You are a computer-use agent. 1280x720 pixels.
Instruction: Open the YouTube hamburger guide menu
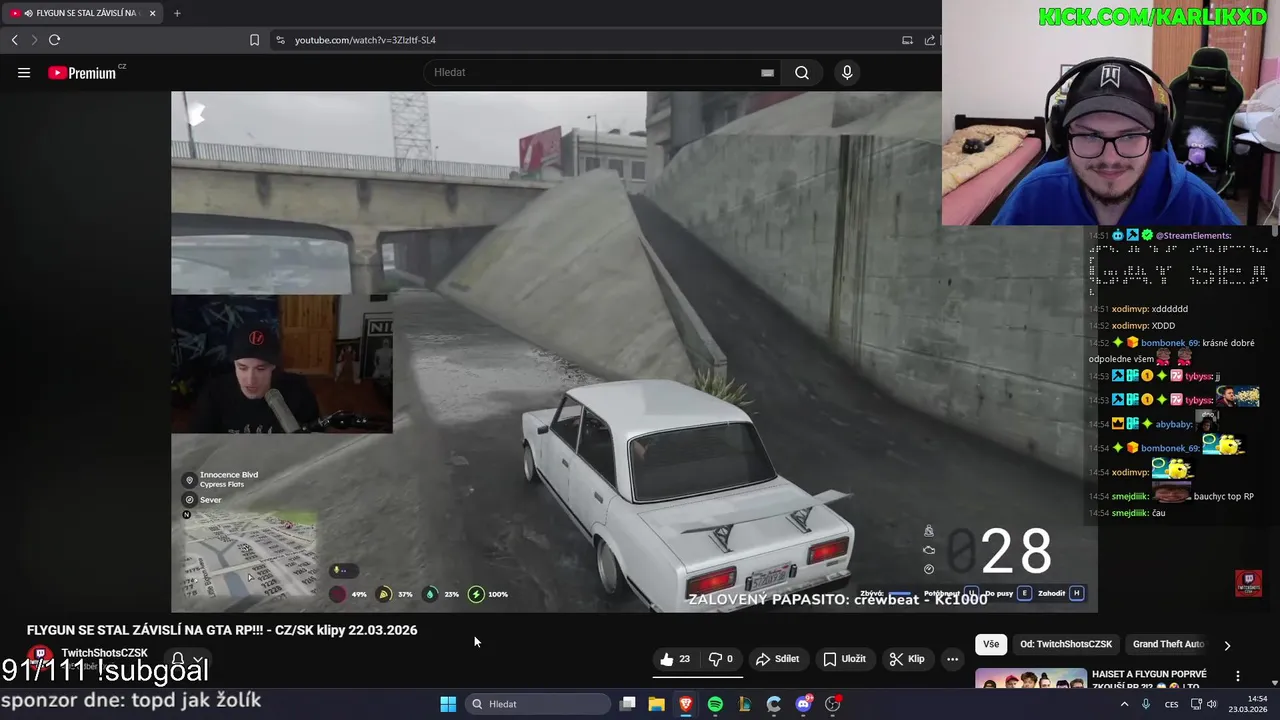tap(24, 72)
